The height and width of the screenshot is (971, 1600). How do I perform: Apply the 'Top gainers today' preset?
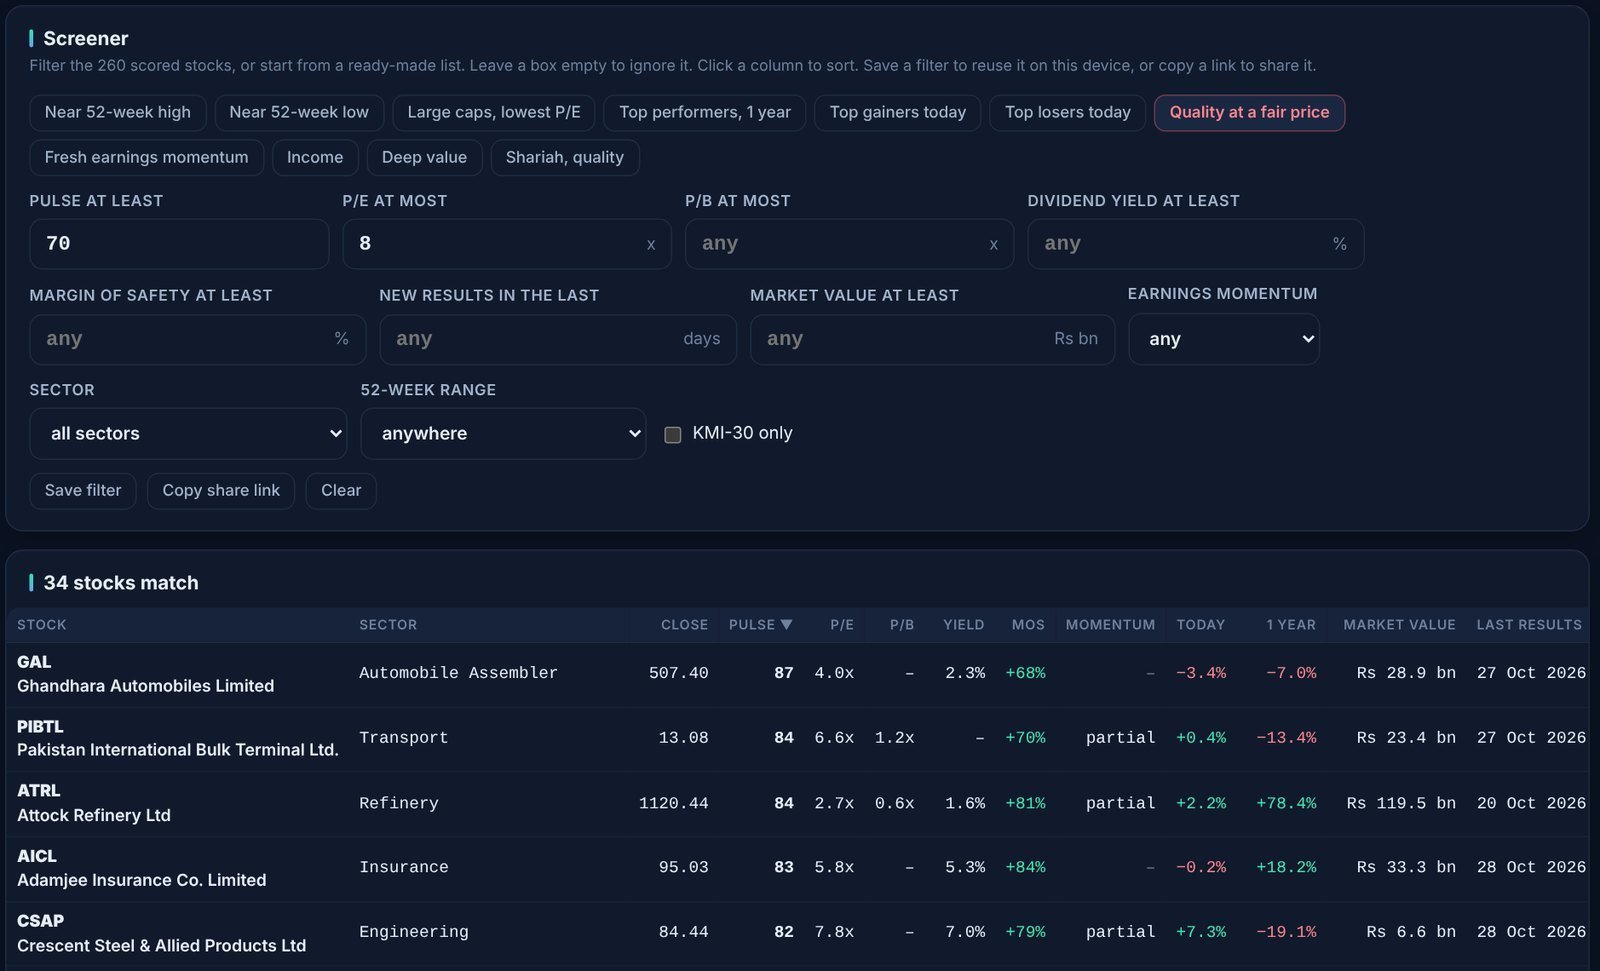point(898,112)
